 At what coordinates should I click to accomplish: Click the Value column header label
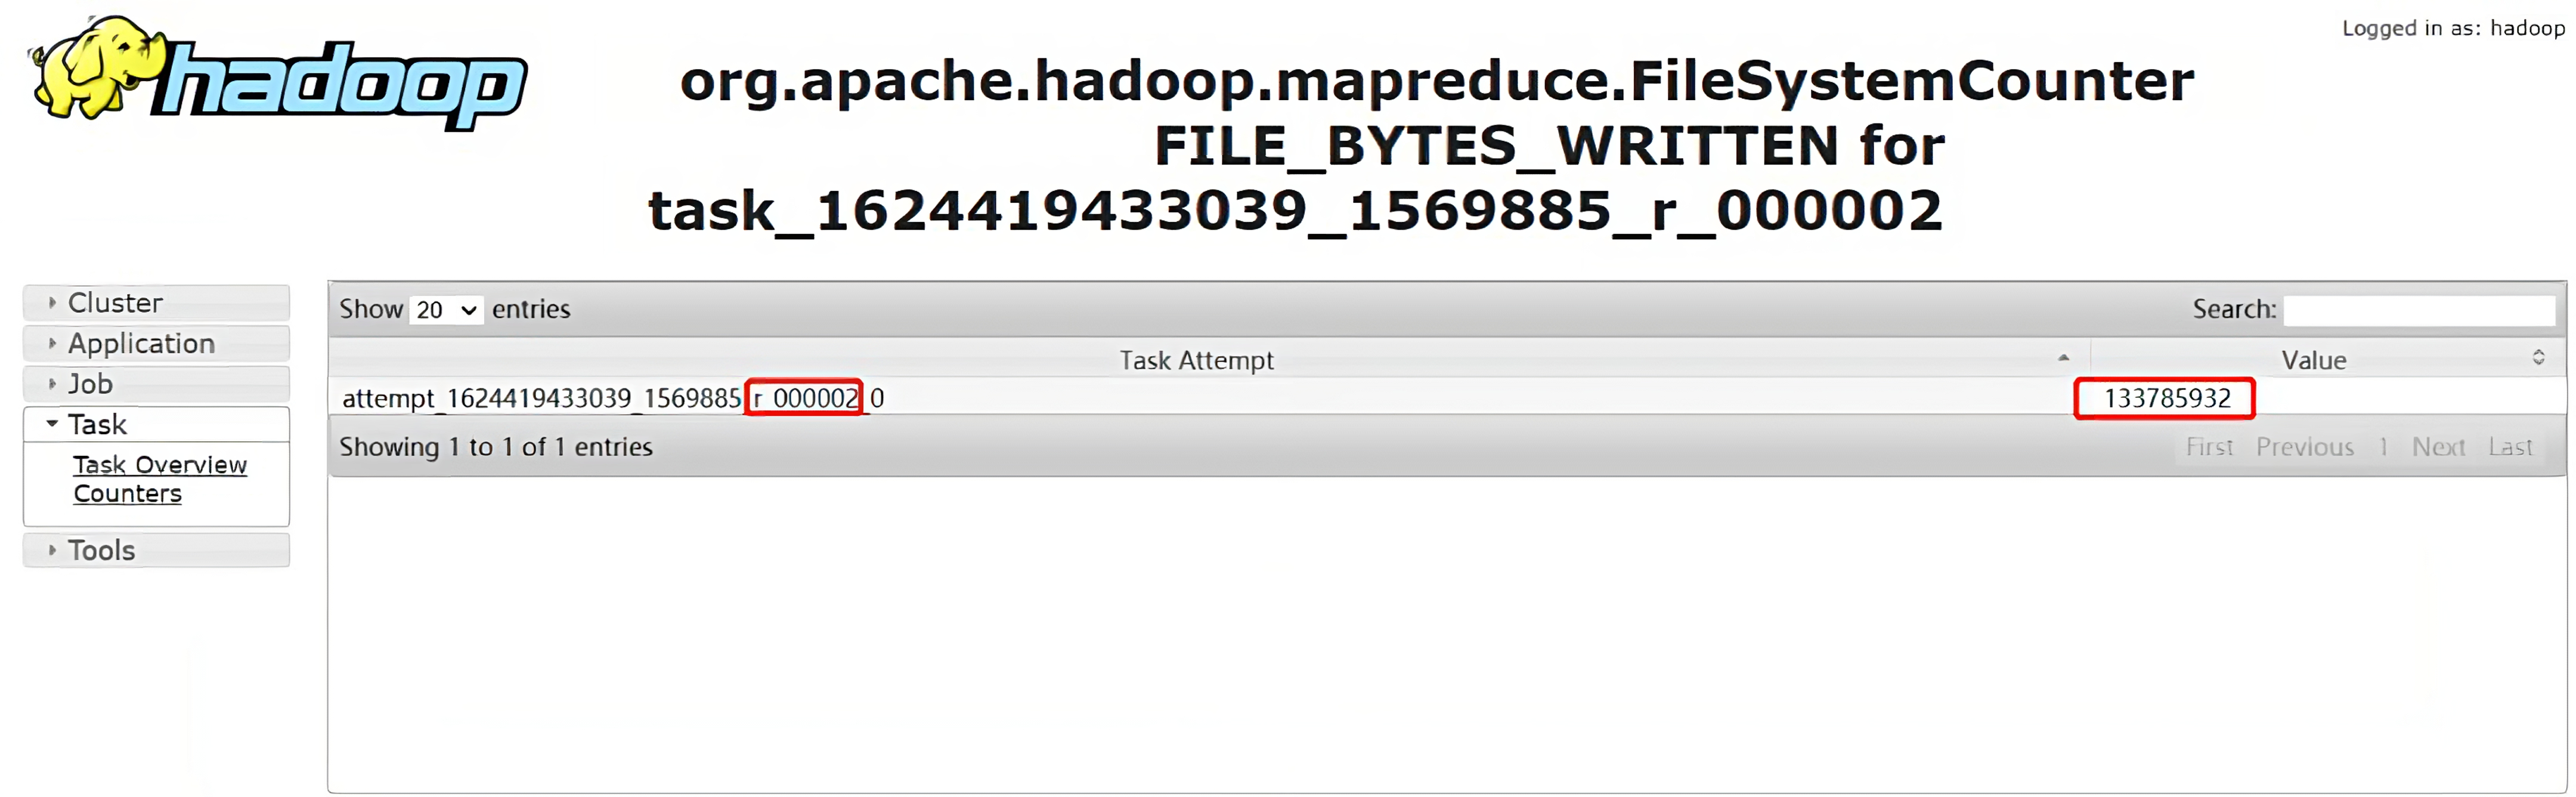[2314, 360]
